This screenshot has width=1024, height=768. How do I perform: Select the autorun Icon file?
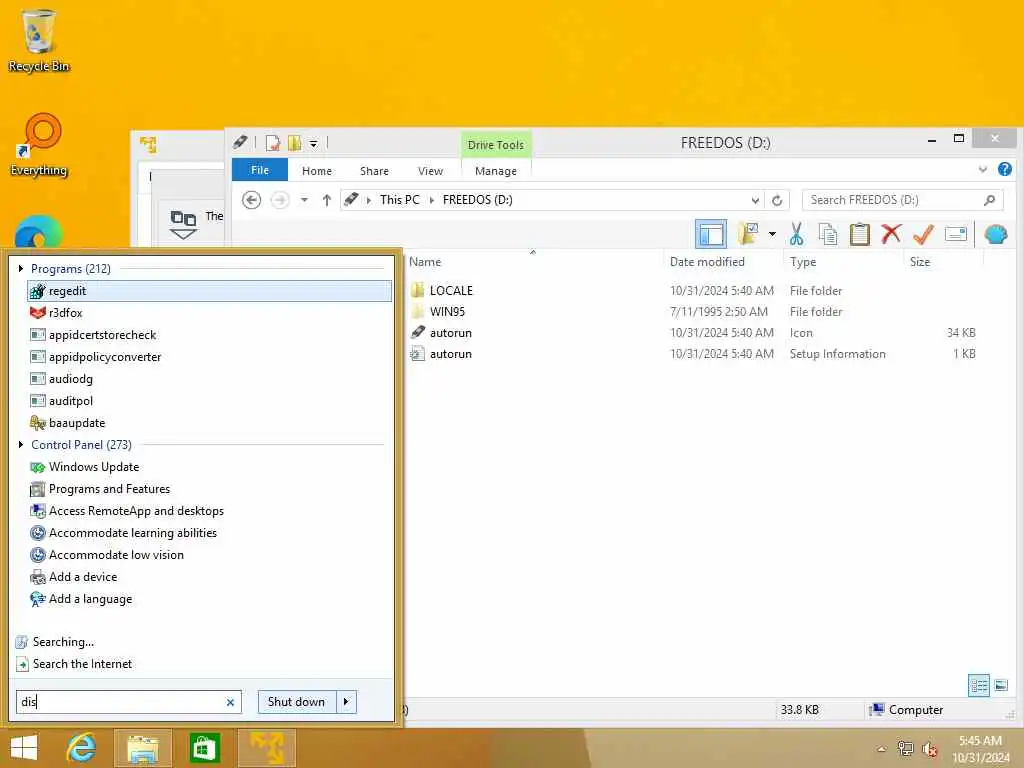coord(451,332)
